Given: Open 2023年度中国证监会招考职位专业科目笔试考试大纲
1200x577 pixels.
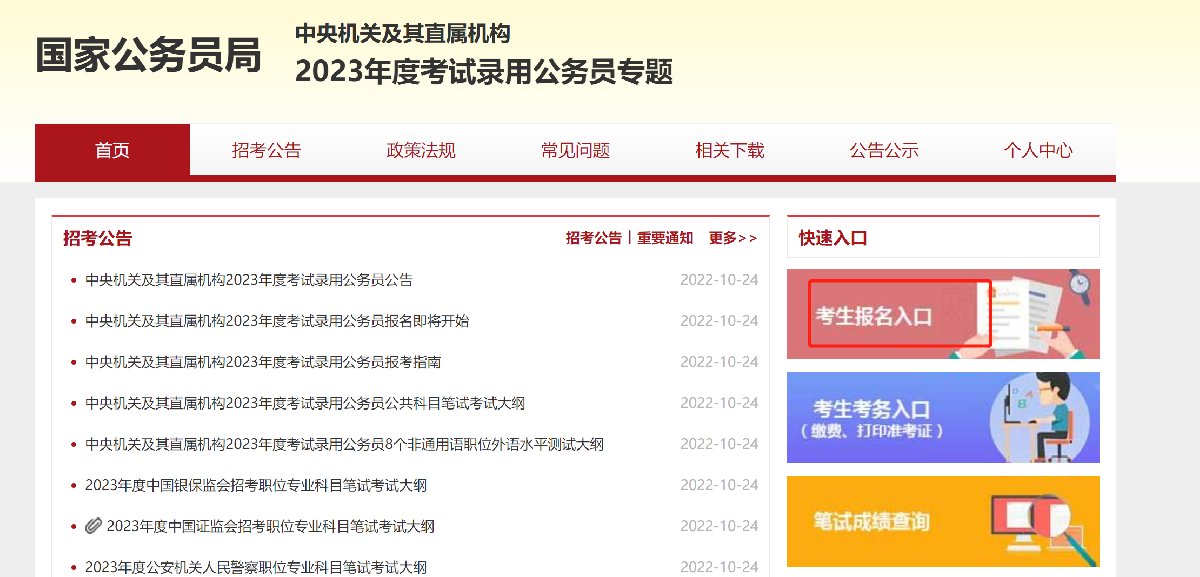Looking at the screenshot, I should pyautogui.click(x=271, y=526).
